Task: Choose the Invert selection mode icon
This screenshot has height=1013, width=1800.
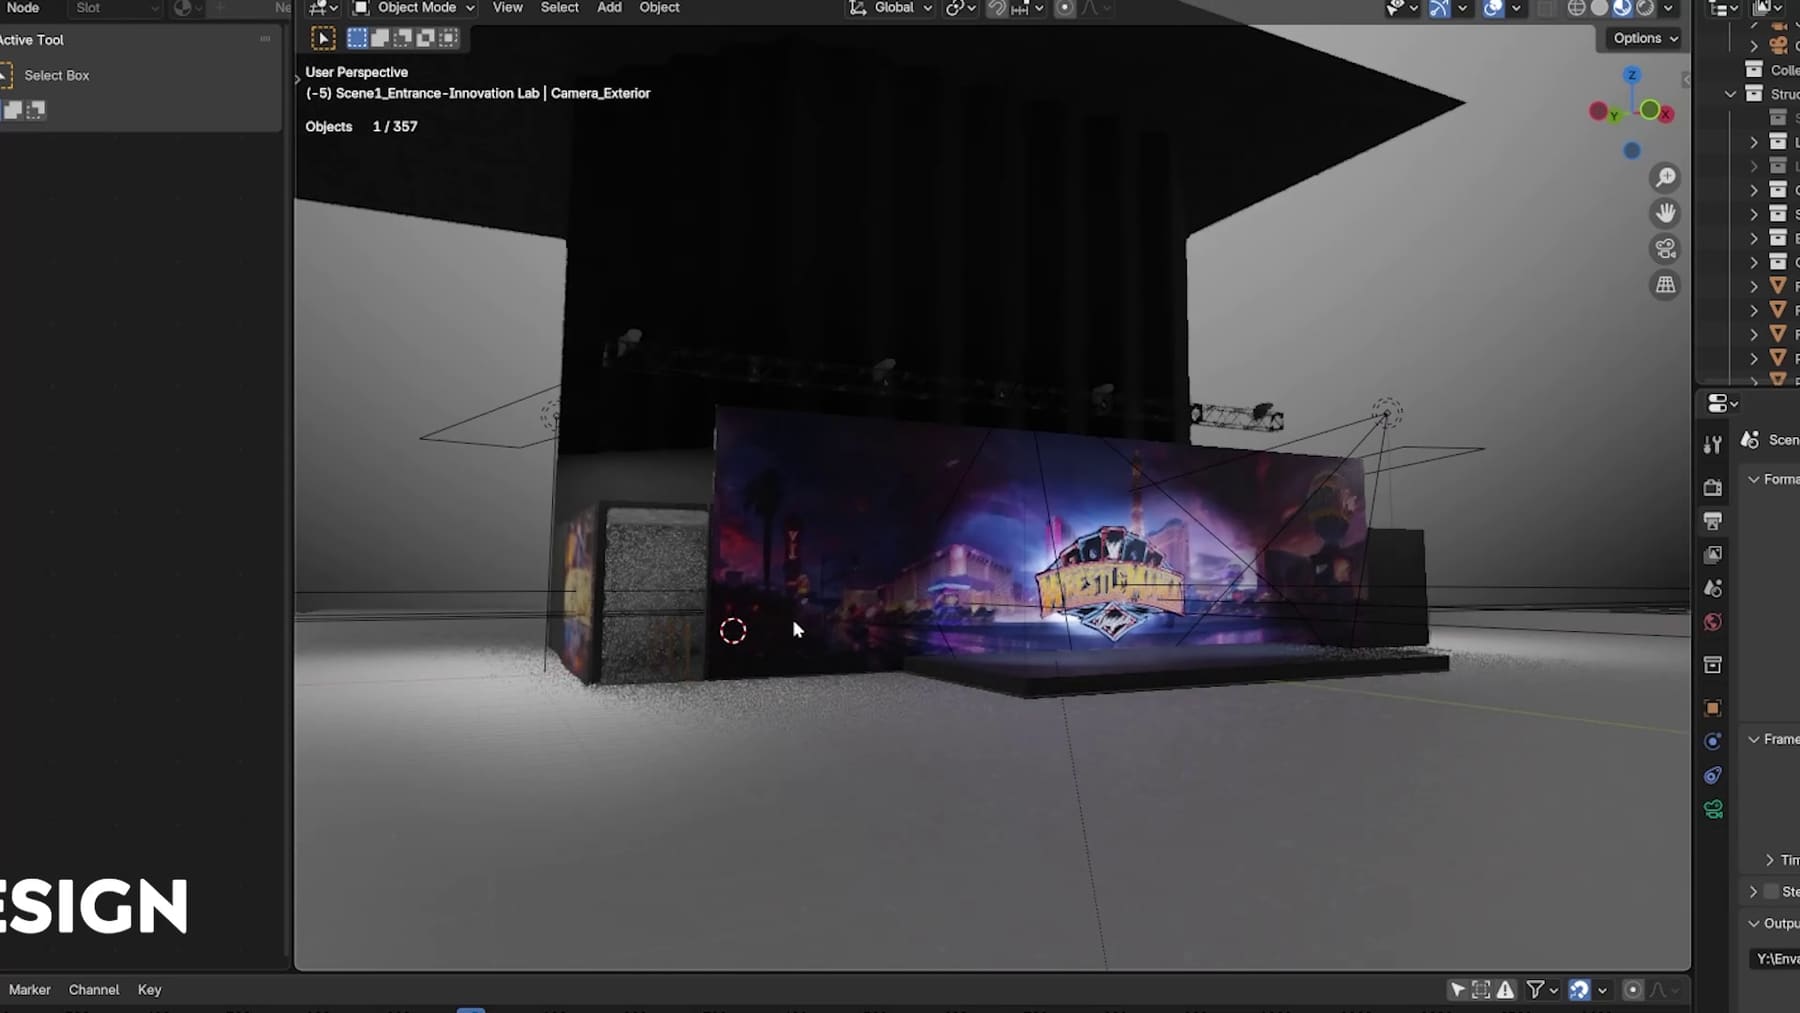Action: [x=426, y=38]
